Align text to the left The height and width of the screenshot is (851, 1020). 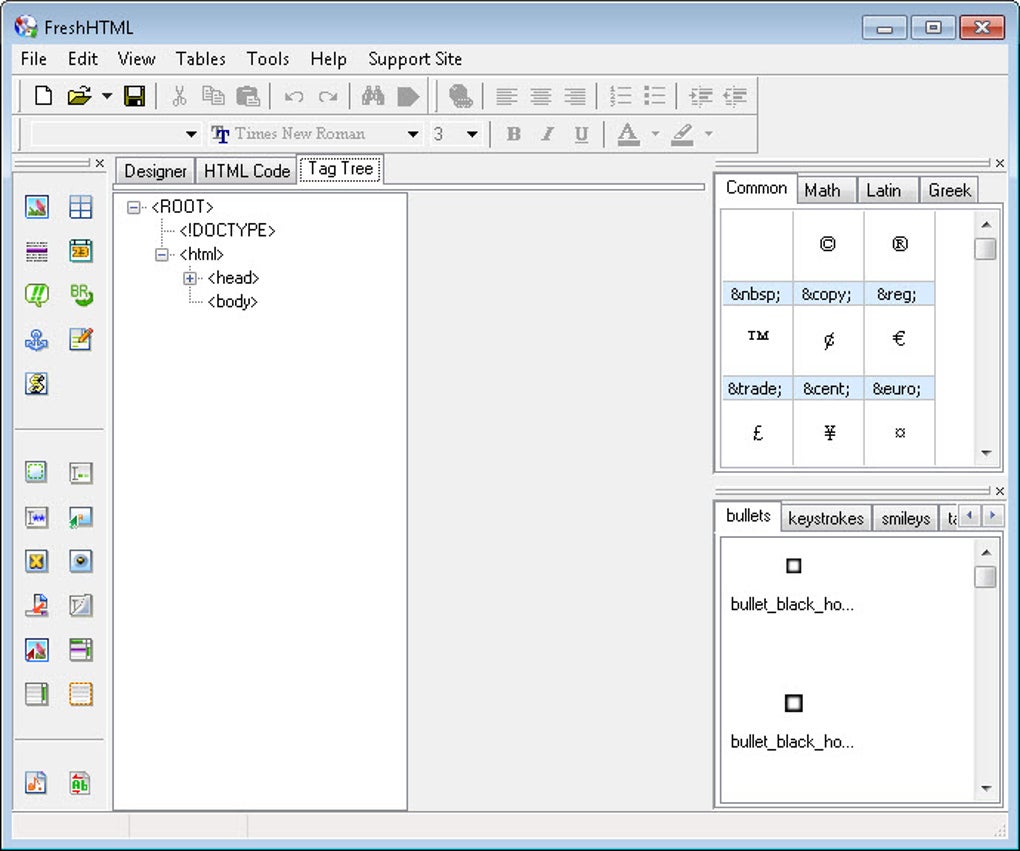pos(507,96)
